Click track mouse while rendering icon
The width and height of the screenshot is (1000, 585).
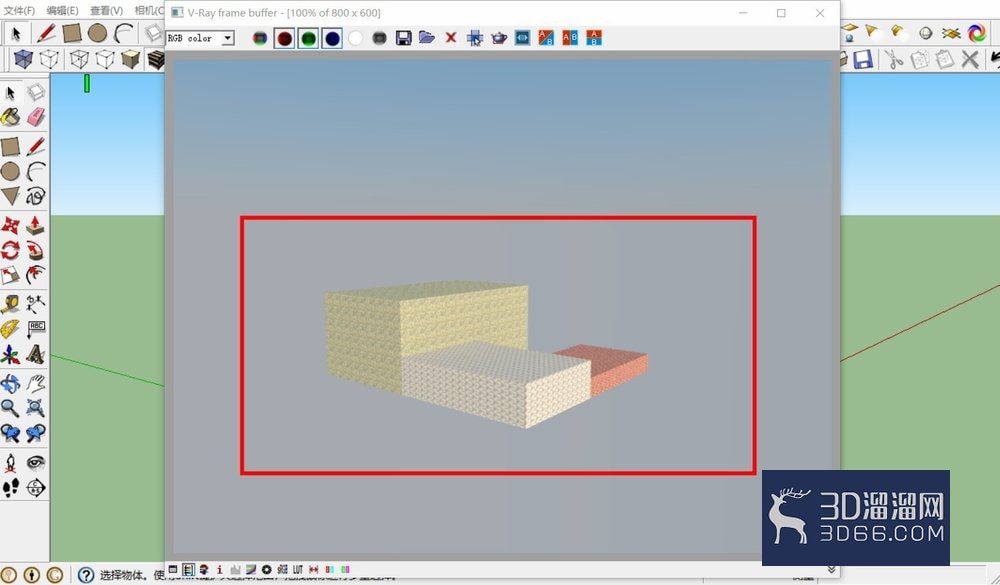pos(474,38)
